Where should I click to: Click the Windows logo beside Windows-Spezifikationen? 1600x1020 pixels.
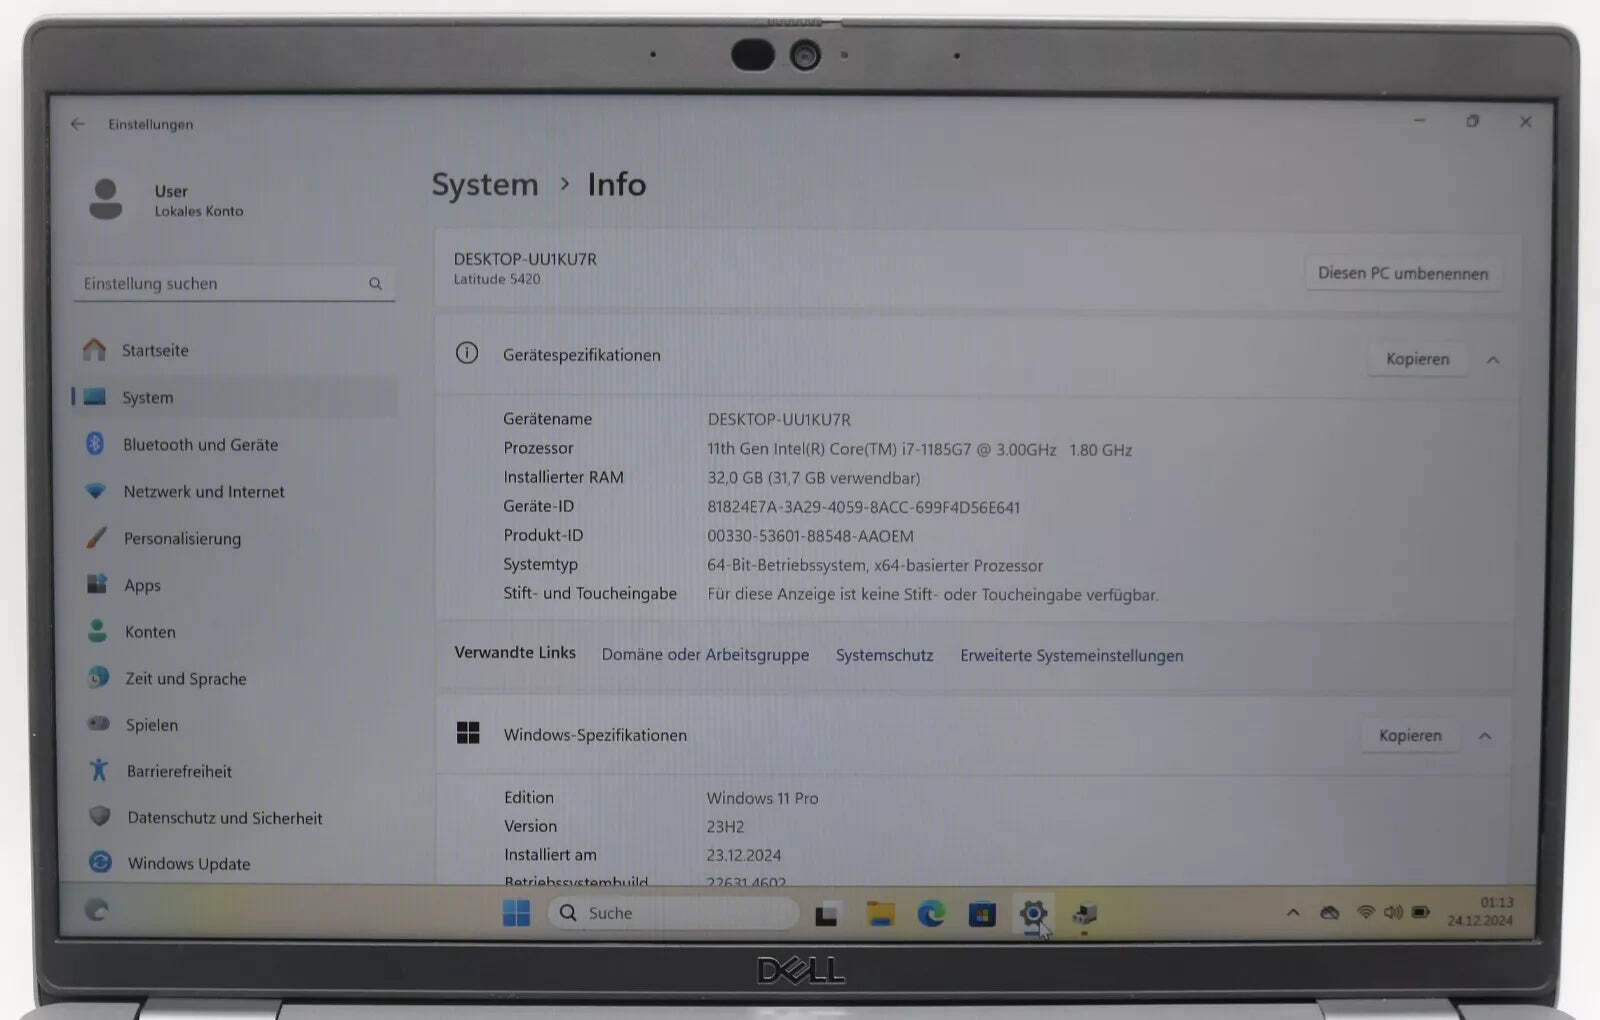coord(468,733)
